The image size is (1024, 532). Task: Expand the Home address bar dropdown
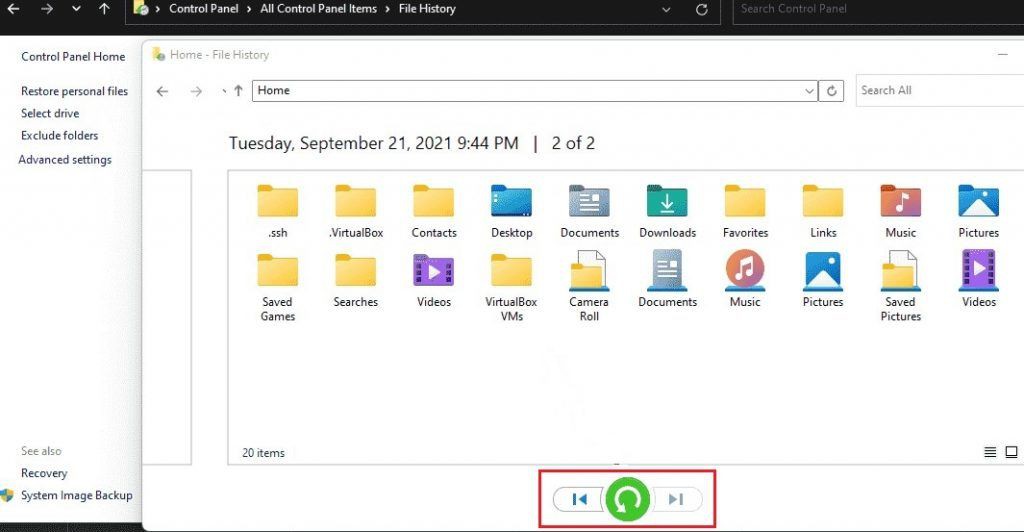tap(810, 91)
